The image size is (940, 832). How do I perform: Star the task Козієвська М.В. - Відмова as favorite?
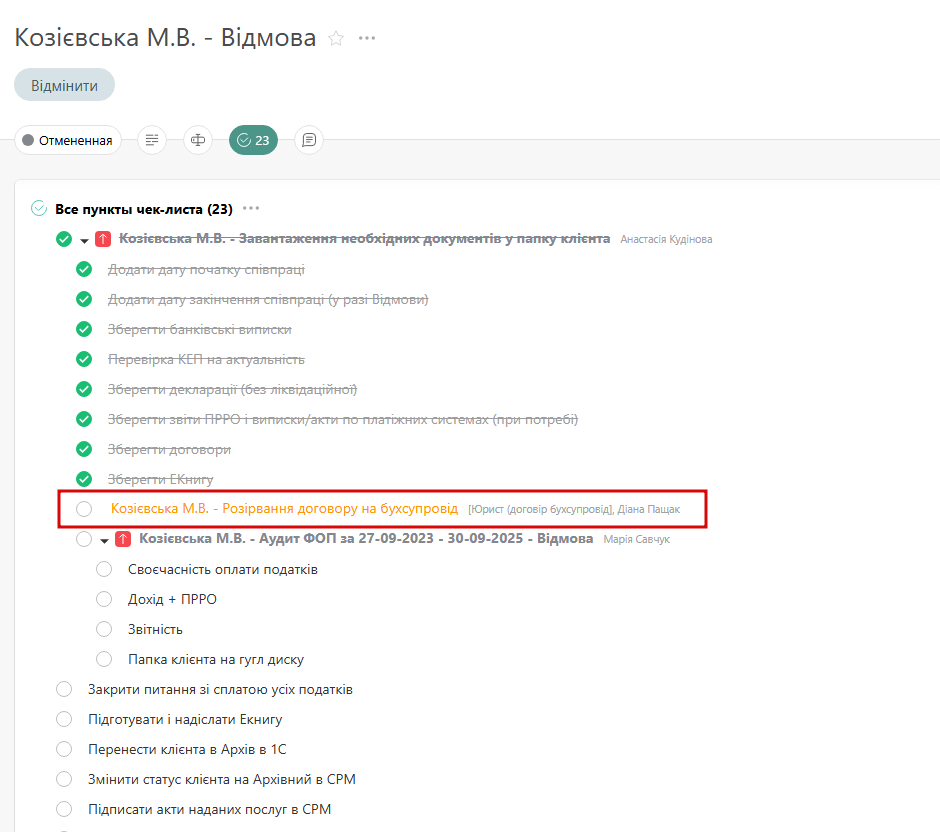pyautogui.click(x=336, y=38)
